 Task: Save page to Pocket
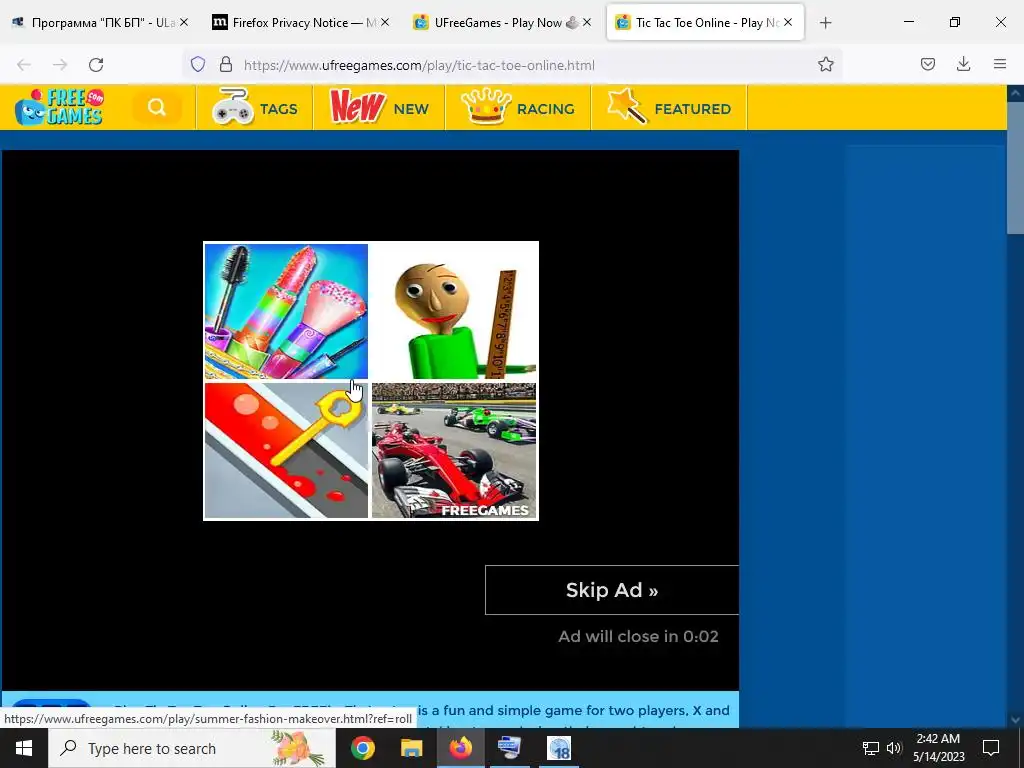tap(928, 64)
